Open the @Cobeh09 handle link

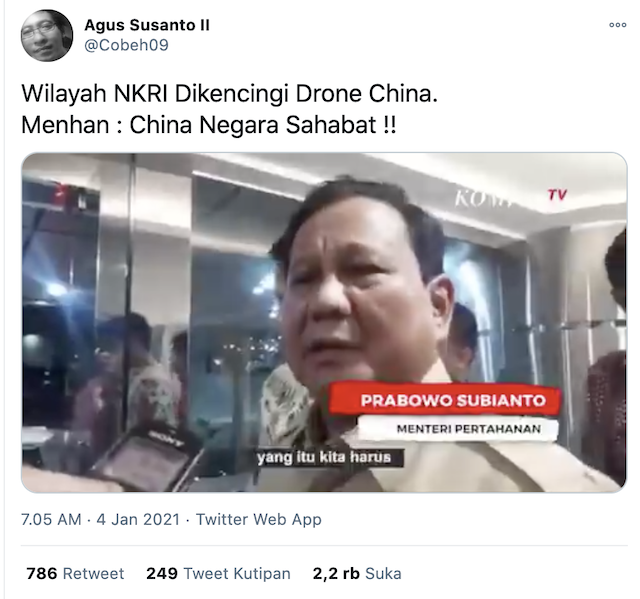[126, 45]
